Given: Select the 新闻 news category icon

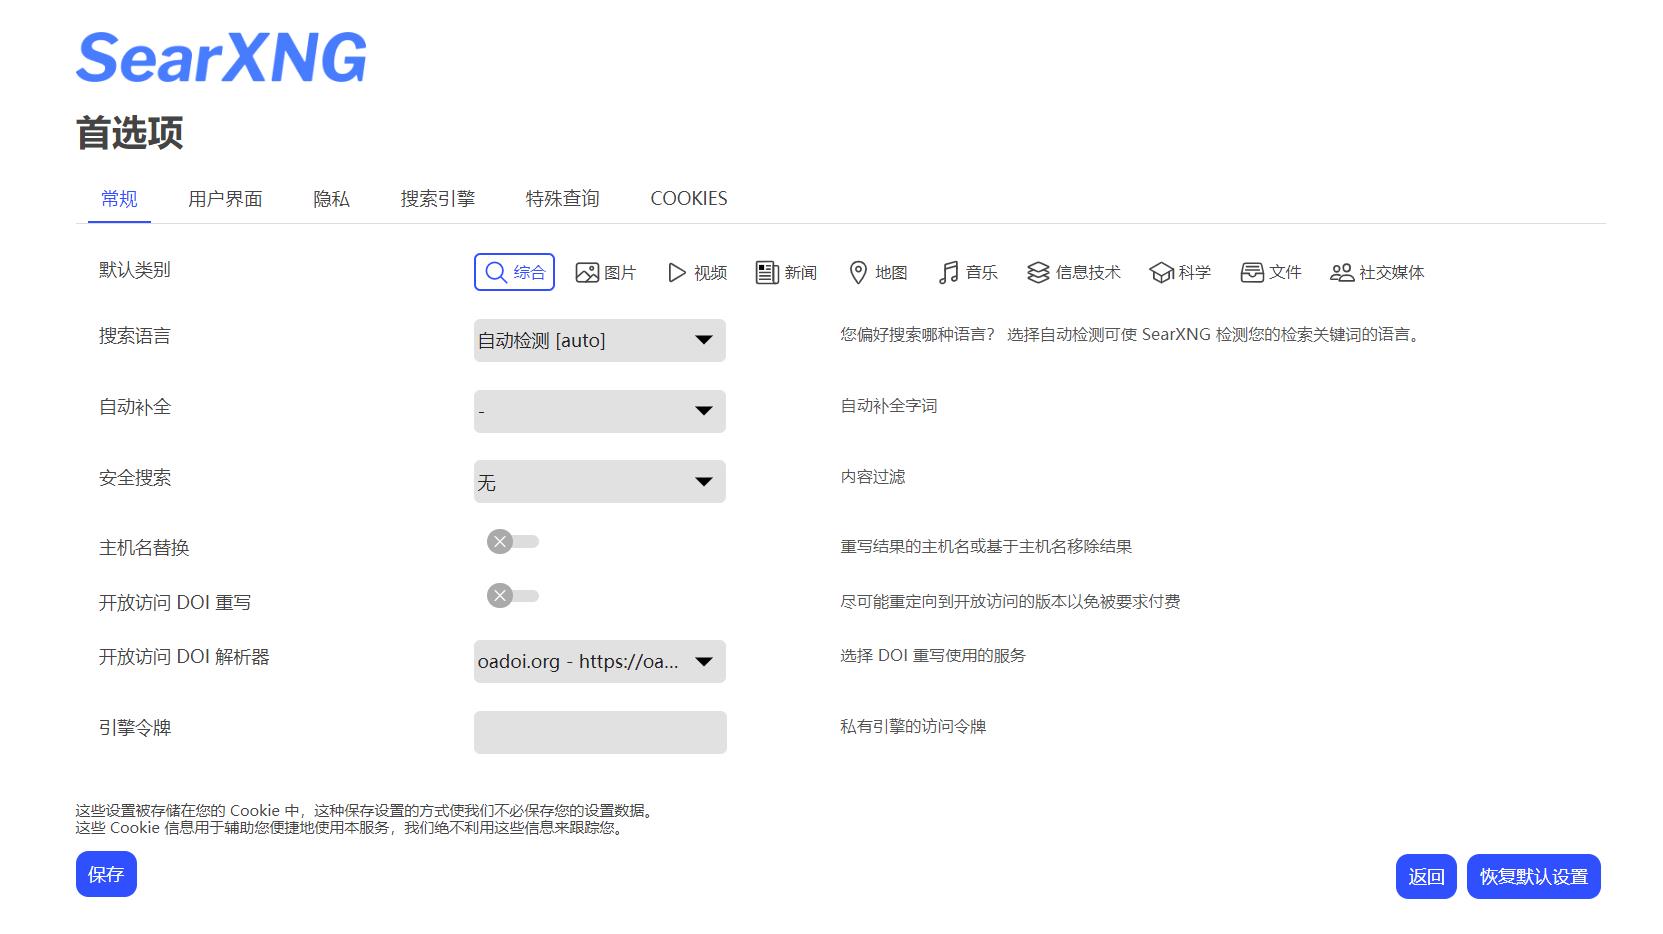Looking at the screenshot, I should (x=767, y=272).
